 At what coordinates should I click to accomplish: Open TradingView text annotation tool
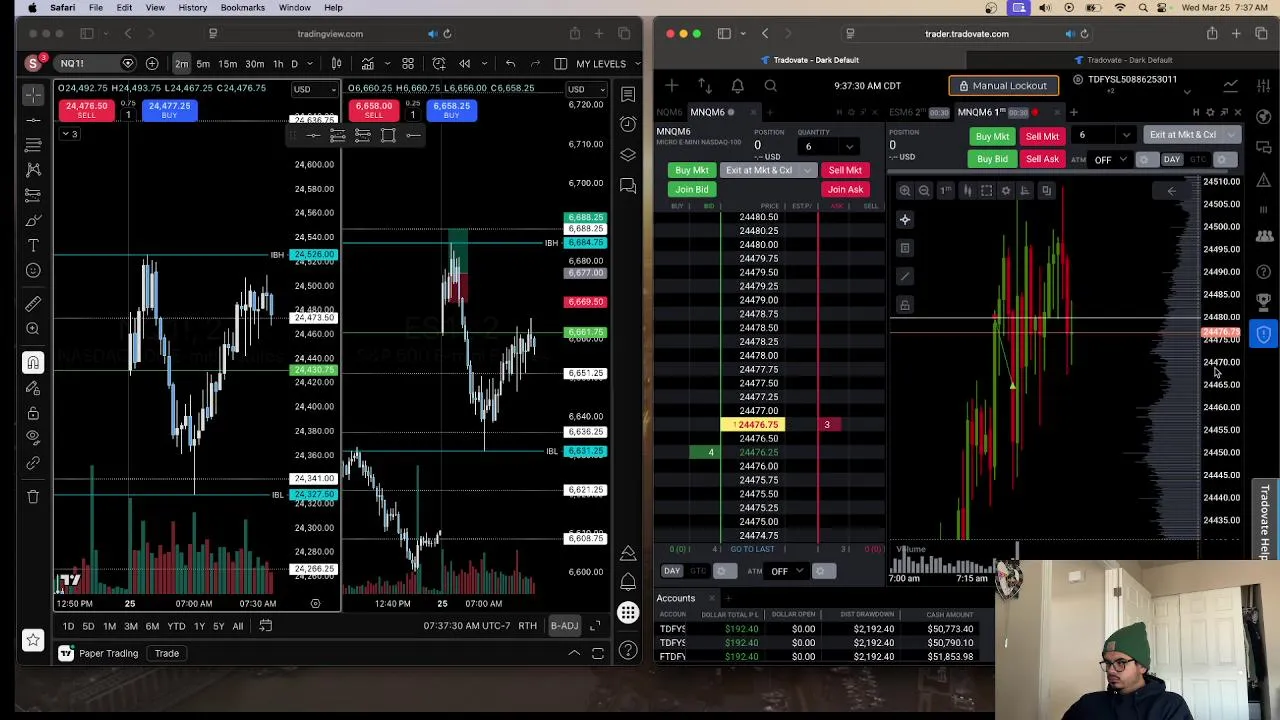tap(33, 245)
